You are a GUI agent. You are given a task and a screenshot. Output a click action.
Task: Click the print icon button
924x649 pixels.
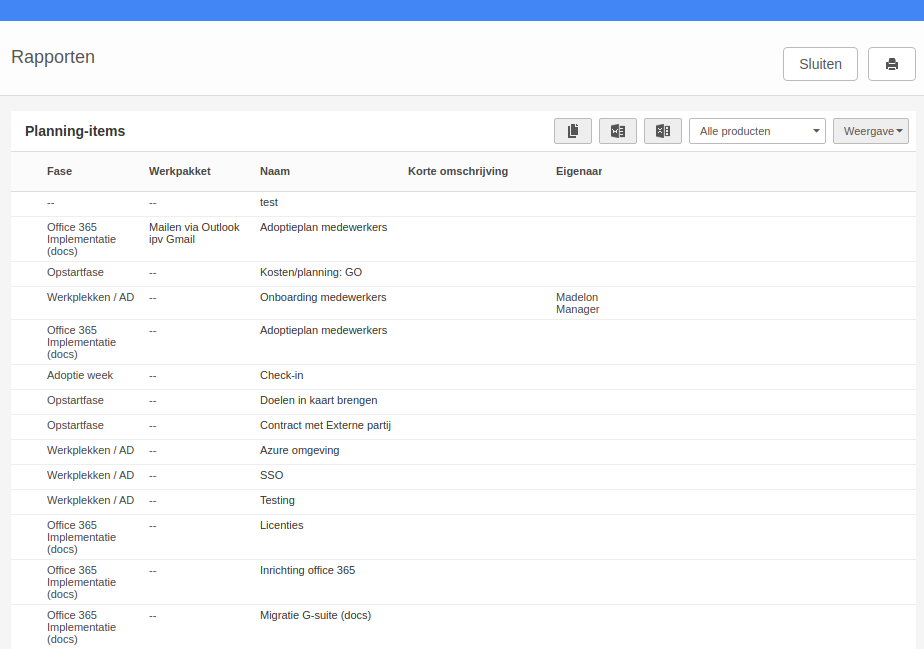891,64
